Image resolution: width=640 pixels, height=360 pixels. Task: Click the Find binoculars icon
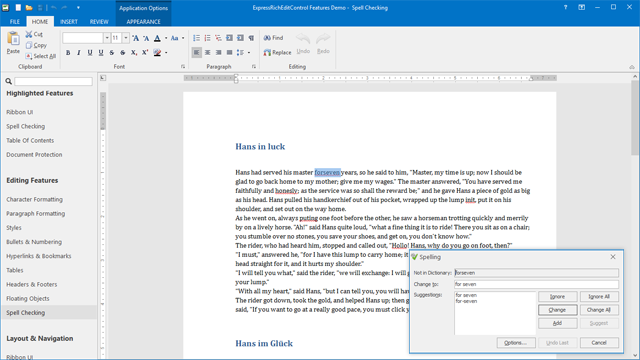click(267, 38)
